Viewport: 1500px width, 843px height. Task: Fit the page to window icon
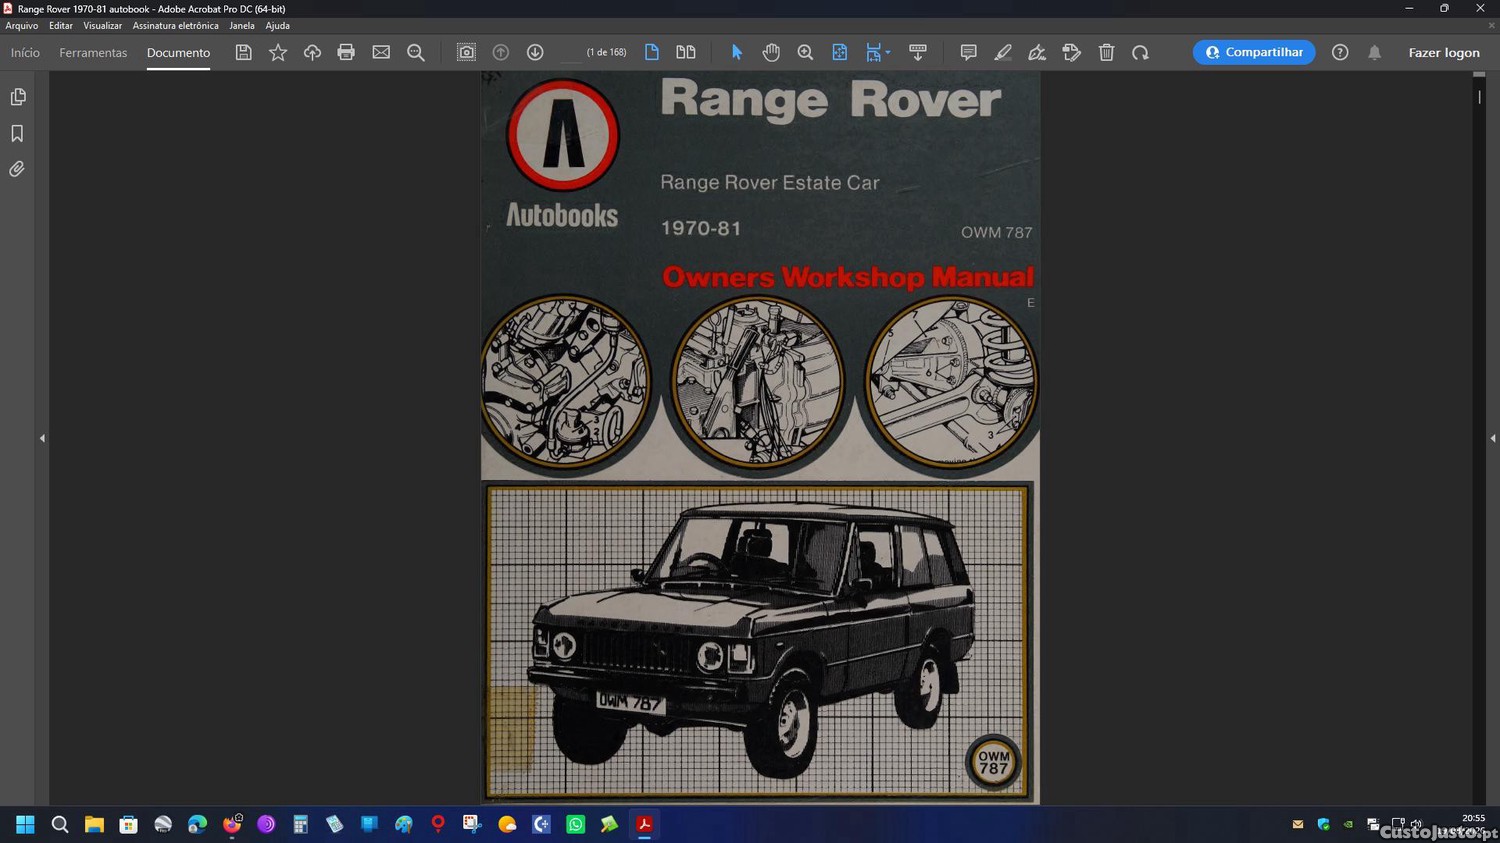point(840,52)
